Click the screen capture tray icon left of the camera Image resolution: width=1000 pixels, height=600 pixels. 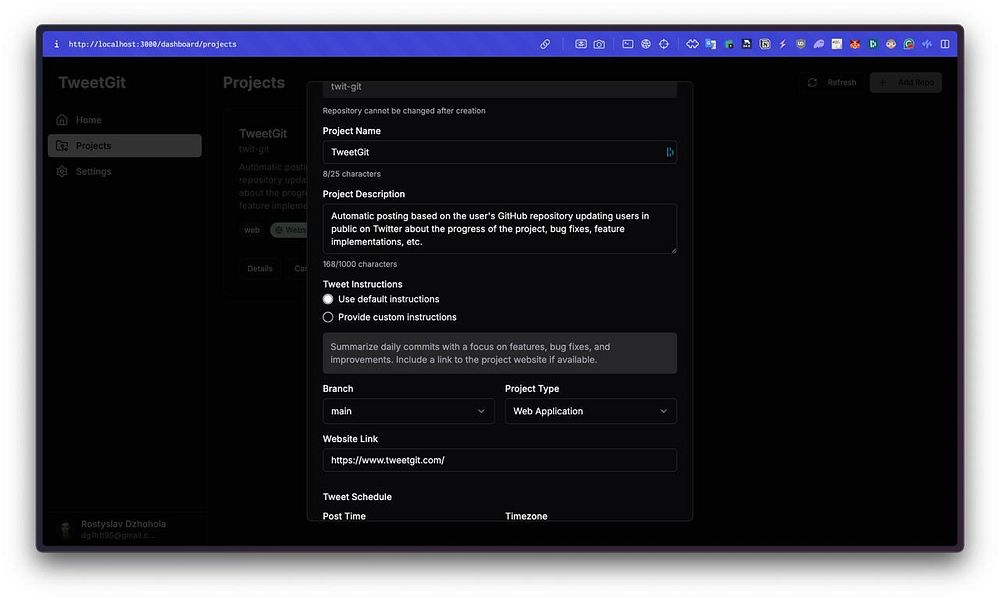coord(581,44)
